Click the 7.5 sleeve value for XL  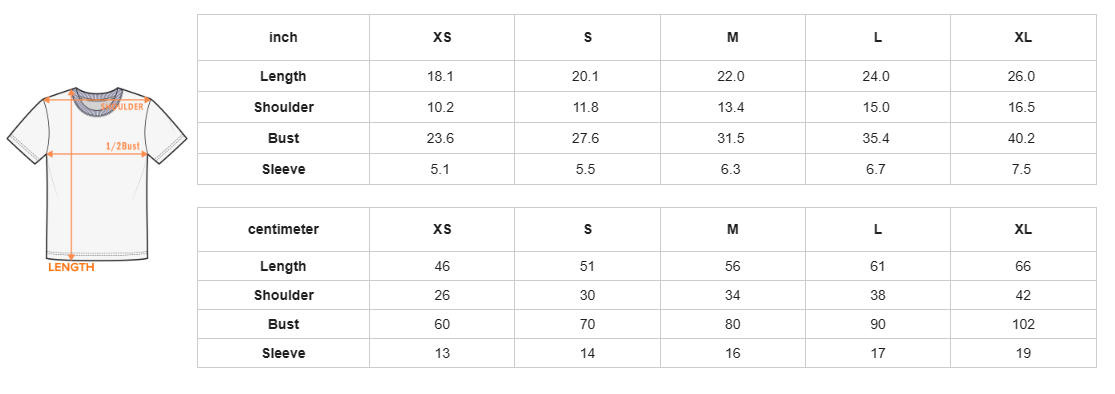(x=1021, y=169)
